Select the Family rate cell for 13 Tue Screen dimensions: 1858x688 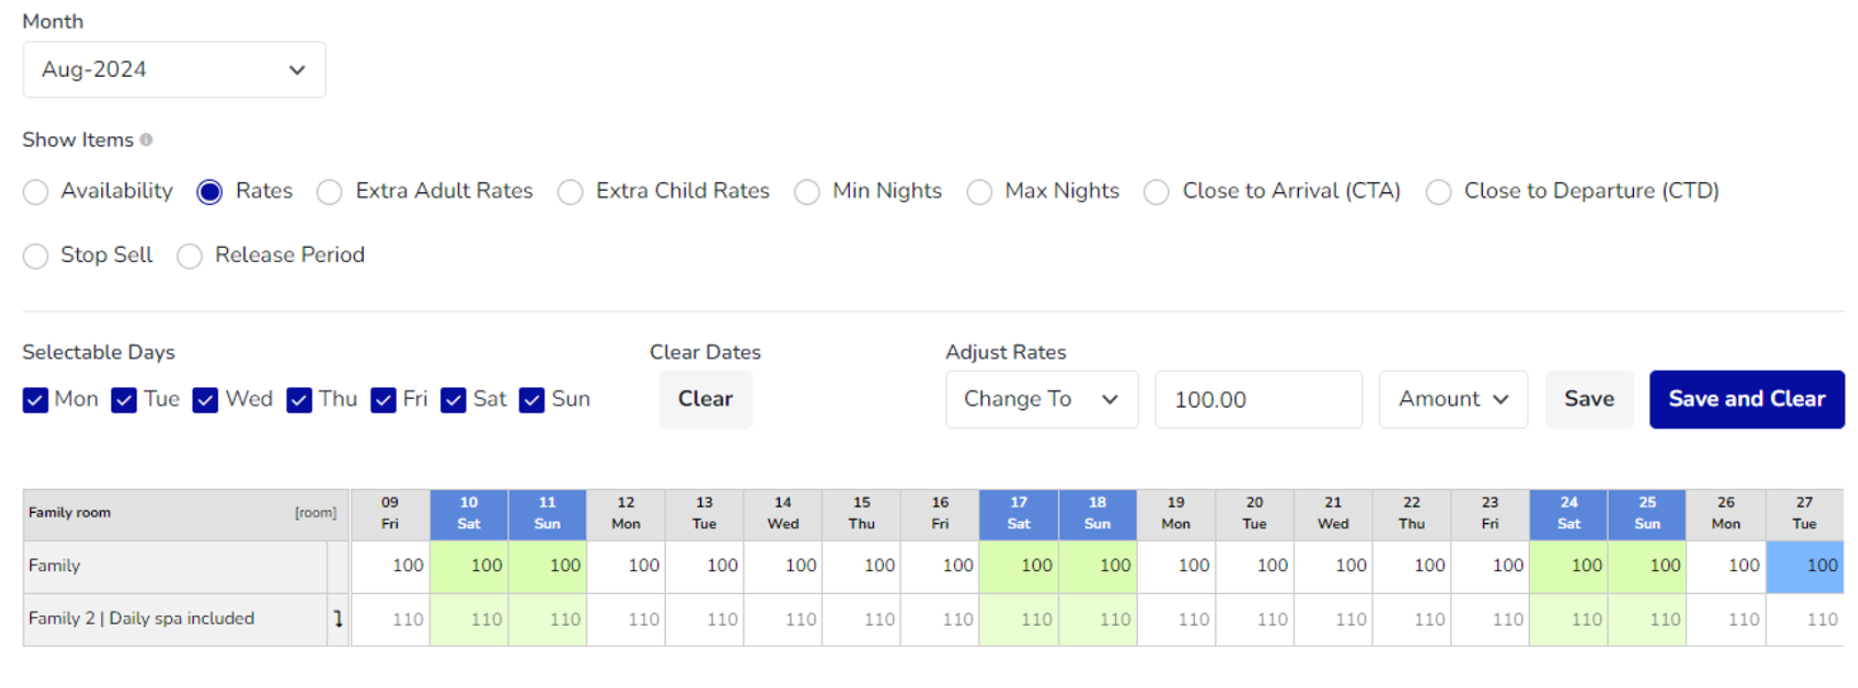point(705,566)
